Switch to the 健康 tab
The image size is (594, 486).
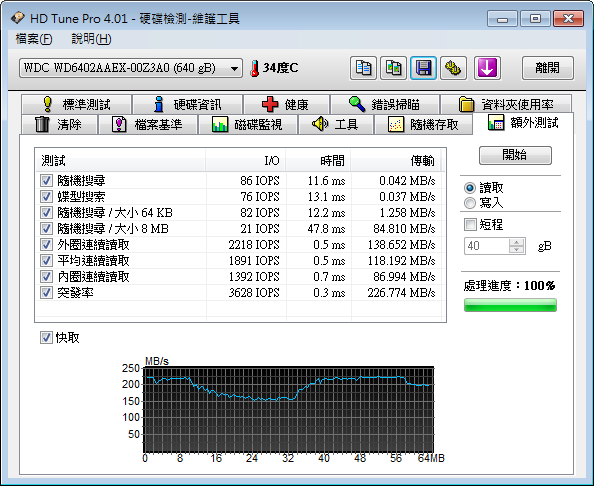pyautogui.click(x=286, y=104)
